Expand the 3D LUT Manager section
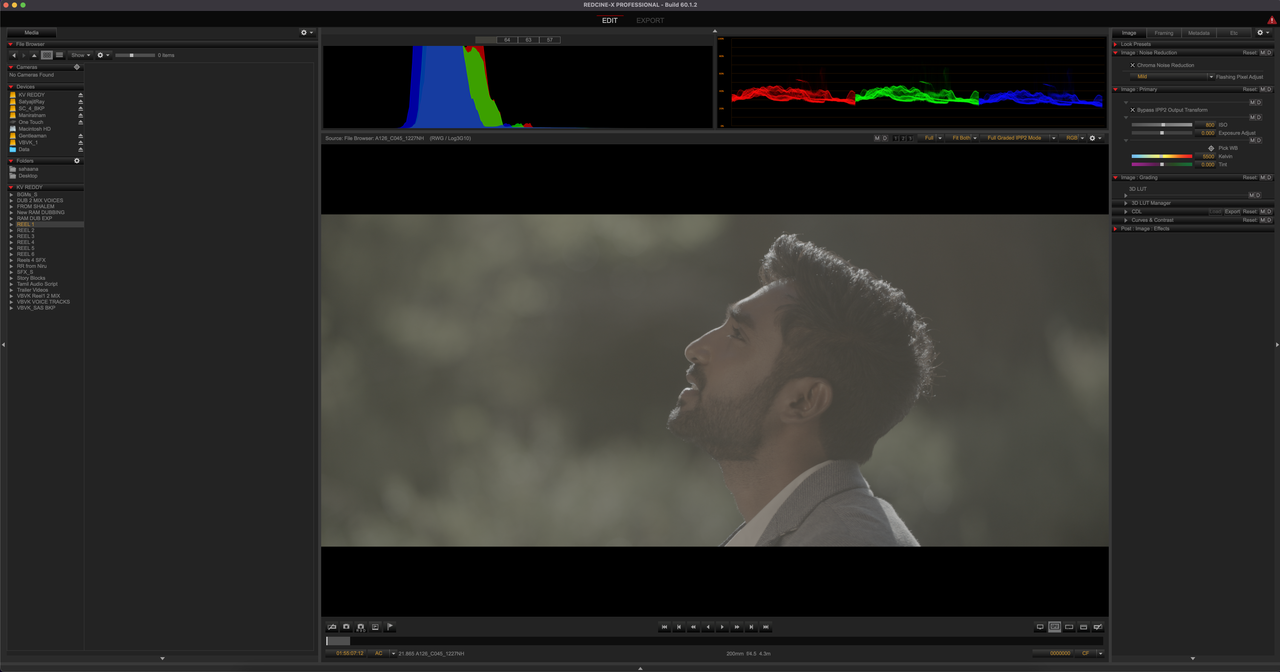1280x672 pixels. coord(1126,203)
